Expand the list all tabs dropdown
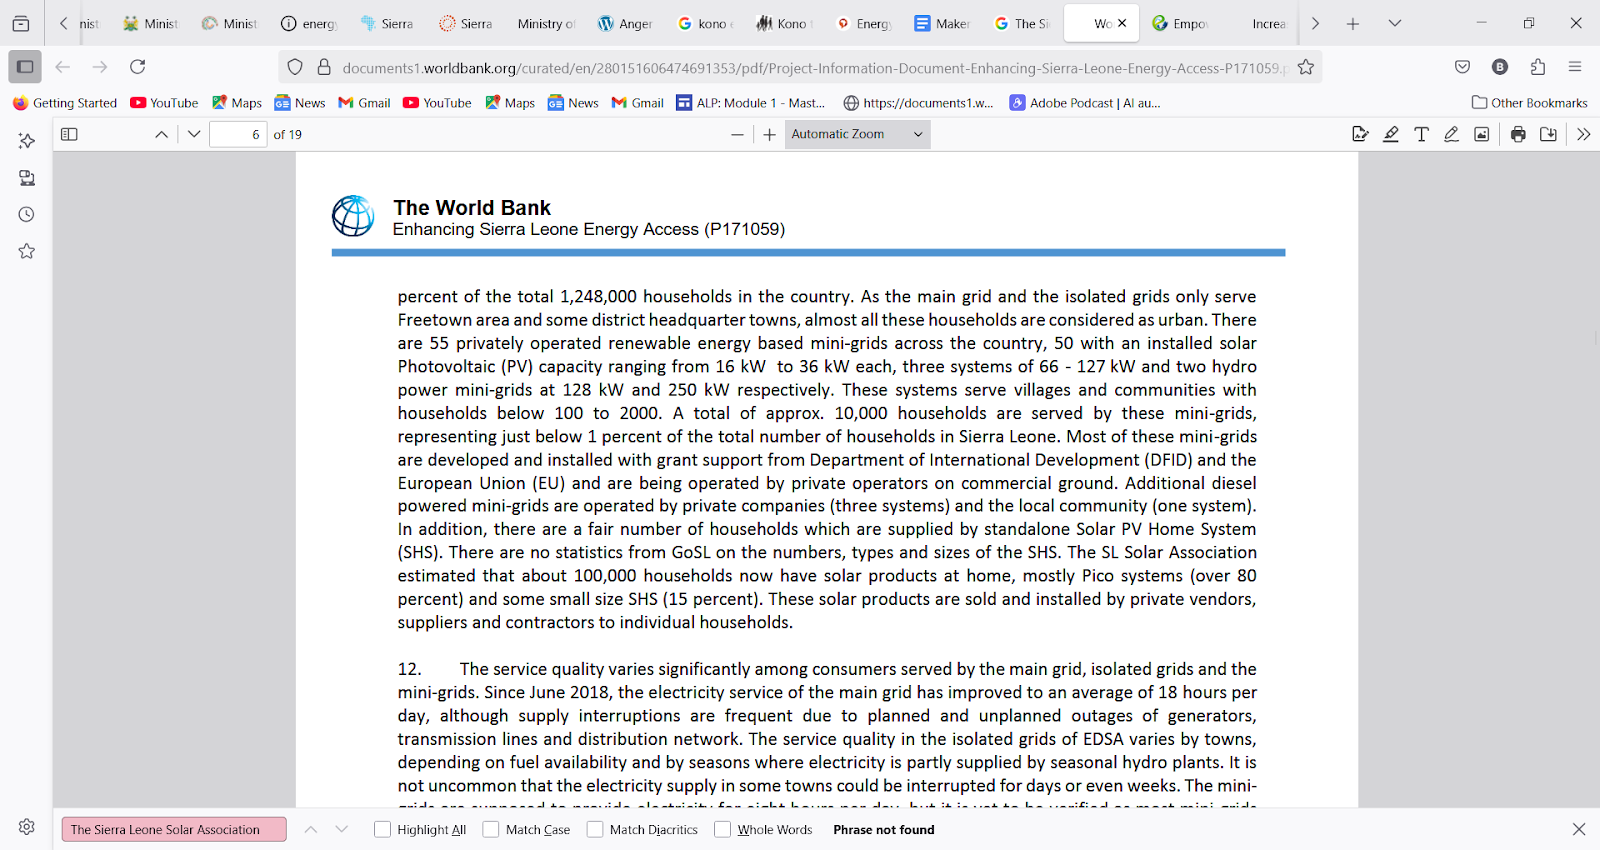1600x850 pixels. click(1395, 23)
